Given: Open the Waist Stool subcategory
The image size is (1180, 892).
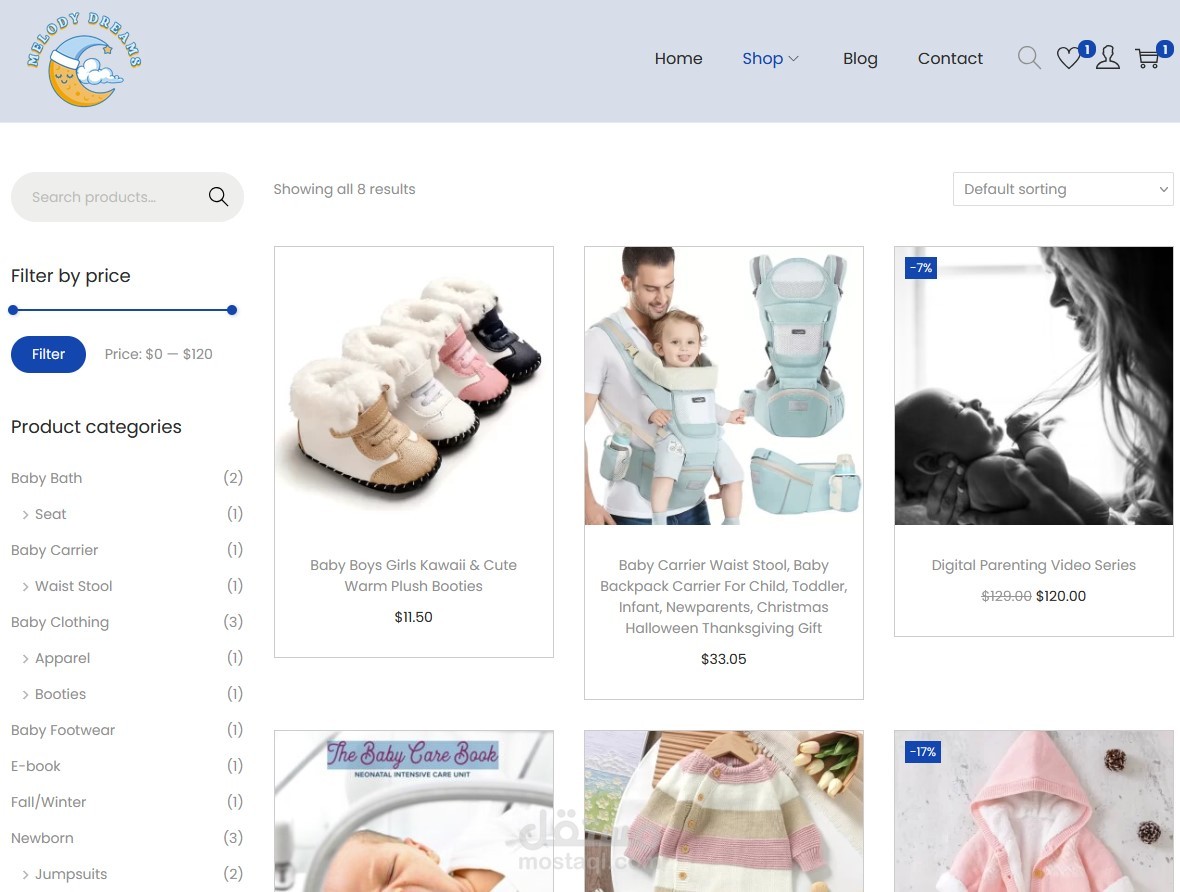Looking at the screenshot, I should coord(74,586).
